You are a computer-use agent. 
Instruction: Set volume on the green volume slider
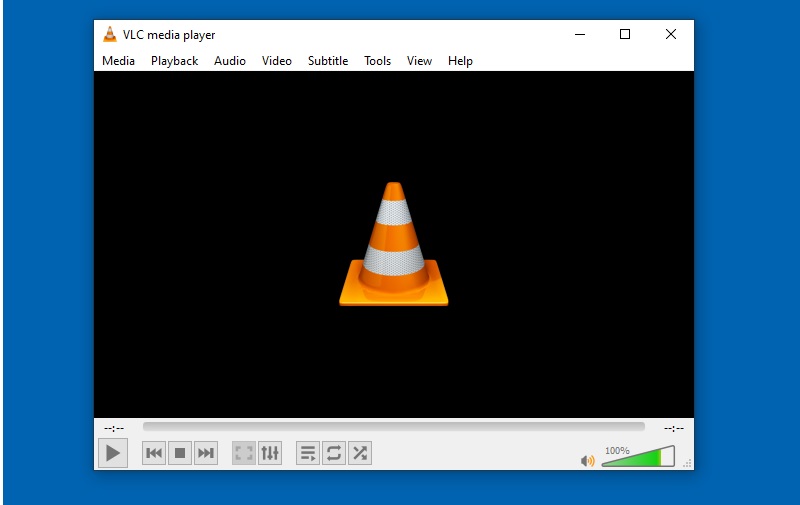638,457
